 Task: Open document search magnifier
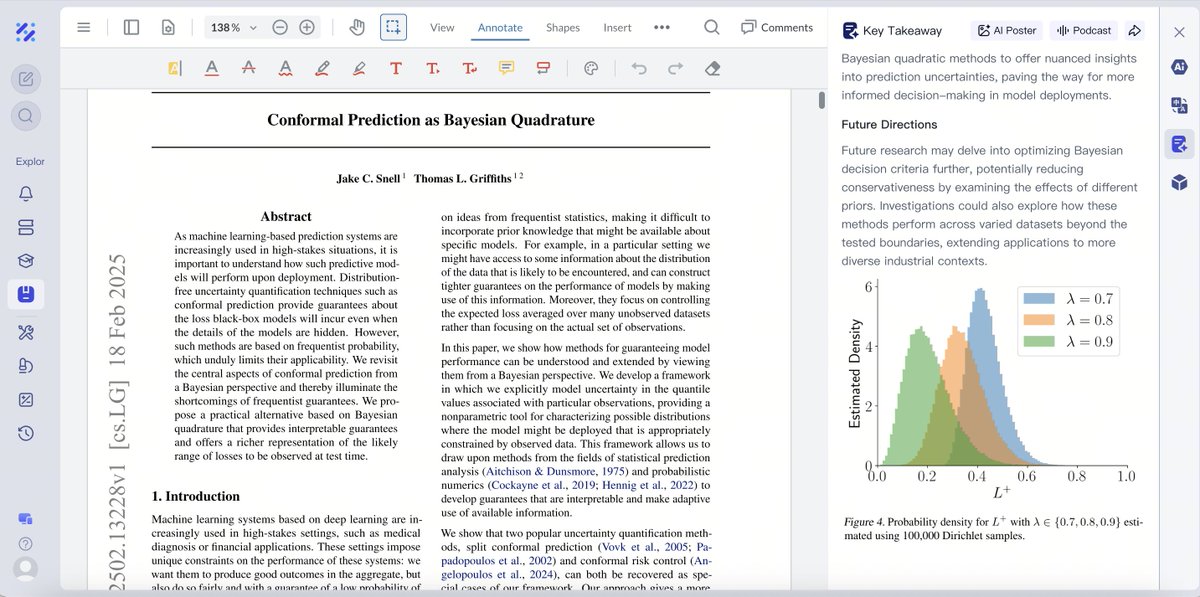pyautogui.click(x=712, y=27)
